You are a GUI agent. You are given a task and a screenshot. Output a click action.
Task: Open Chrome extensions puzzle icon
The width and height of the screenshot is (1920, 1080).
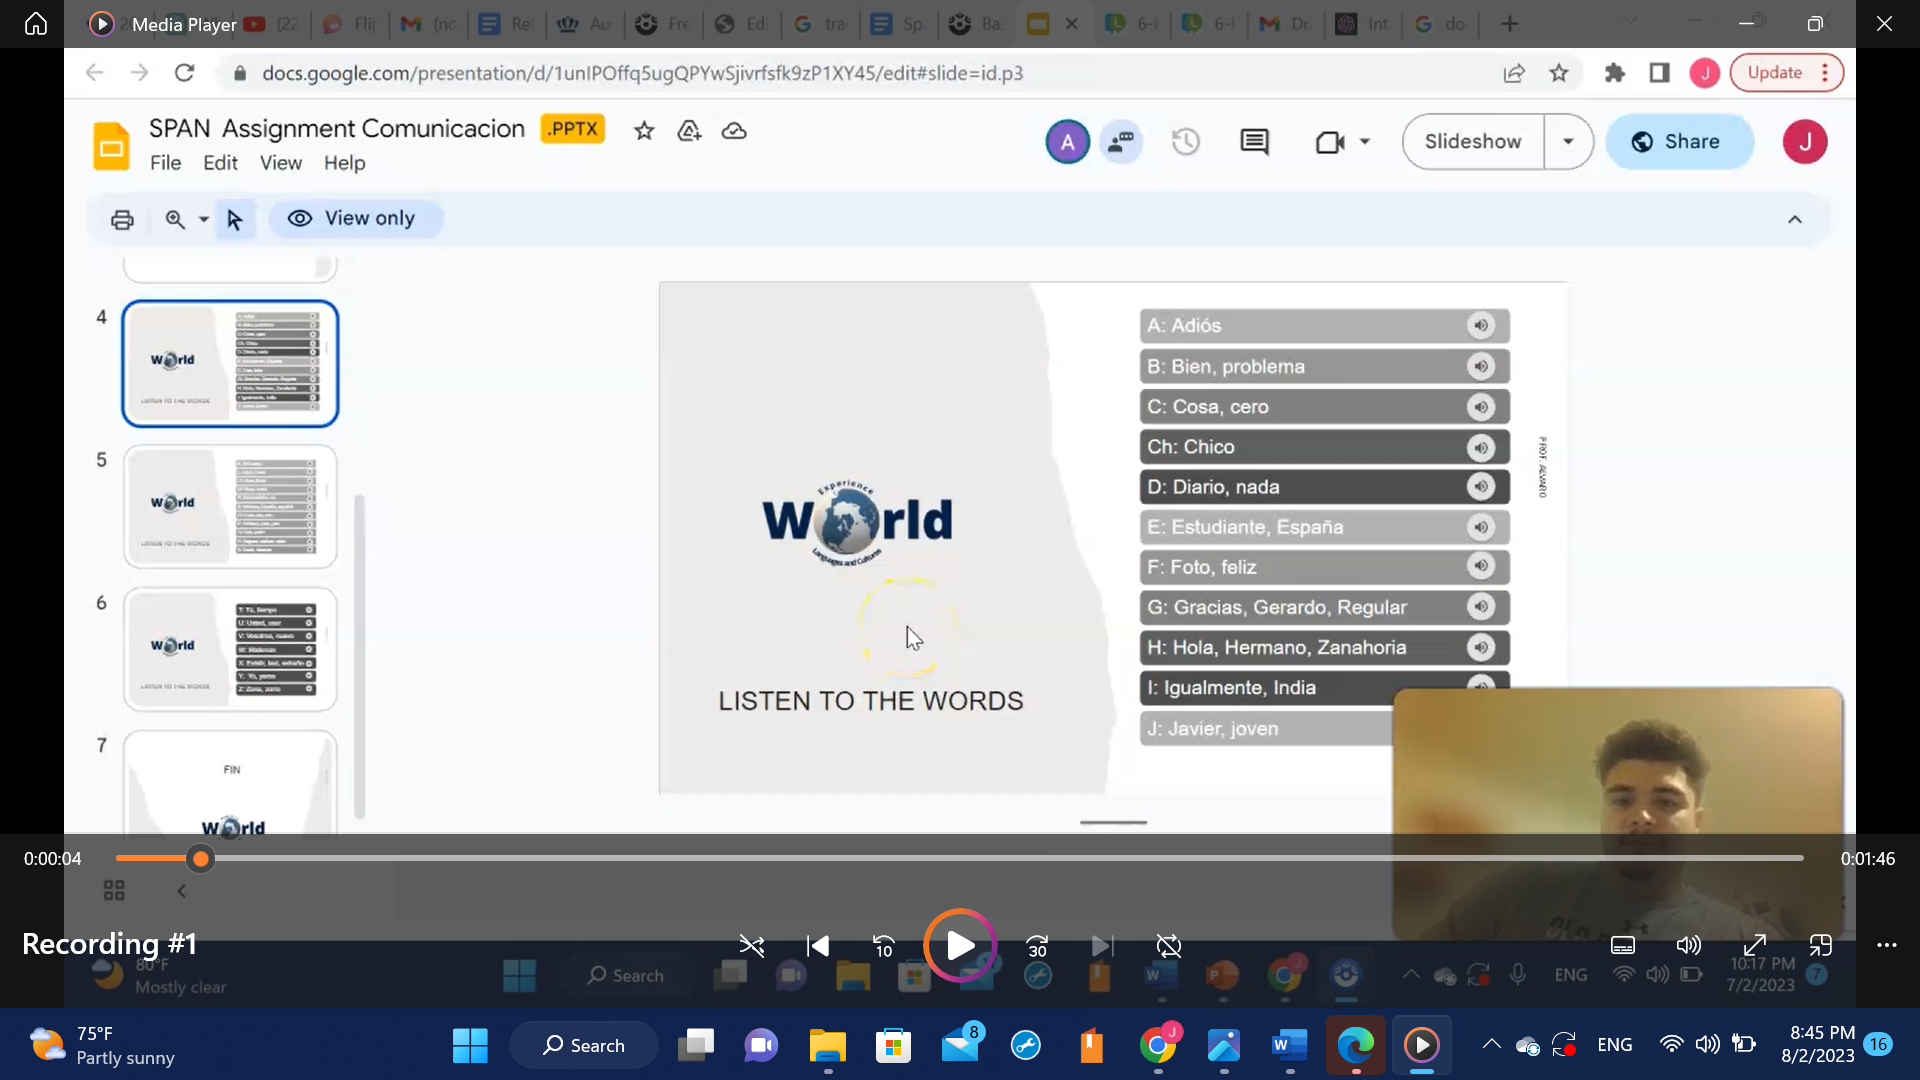pos(1614,73)
